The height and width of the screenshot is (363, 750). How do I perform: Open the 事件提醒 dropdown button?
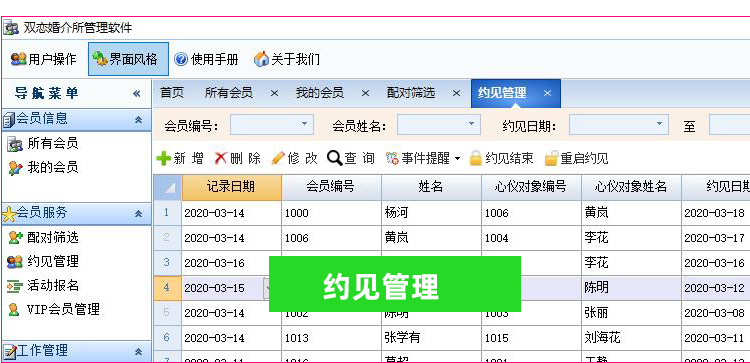(x=423, y=158)
